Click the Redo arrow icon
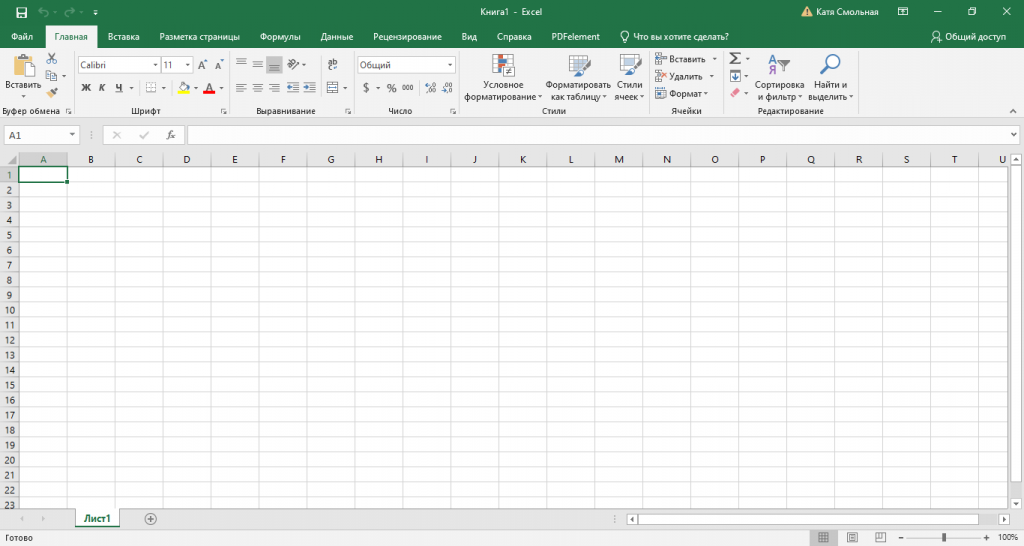 pos(69,12)
